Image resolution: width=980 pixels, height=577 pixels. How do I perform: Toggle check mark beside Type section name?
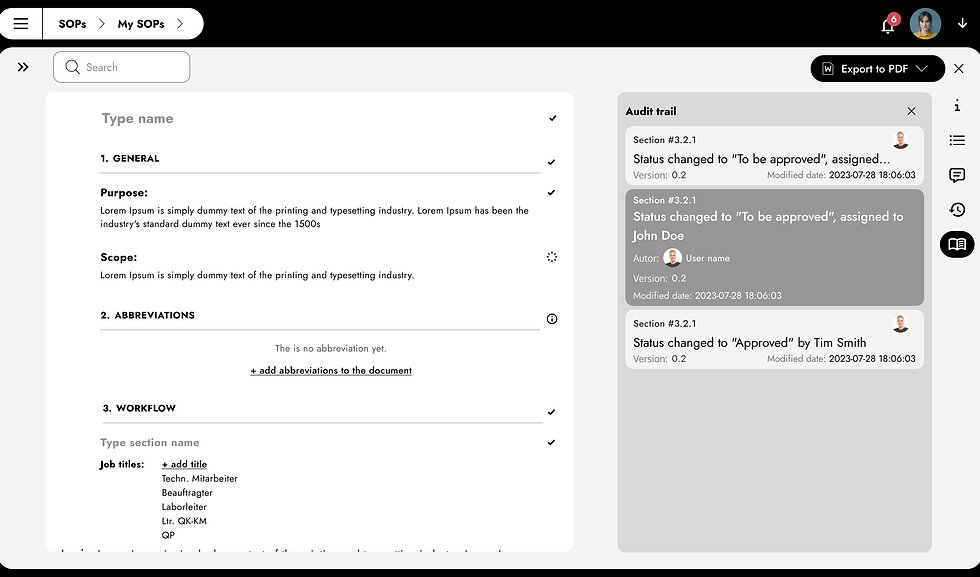pos(551,443)
